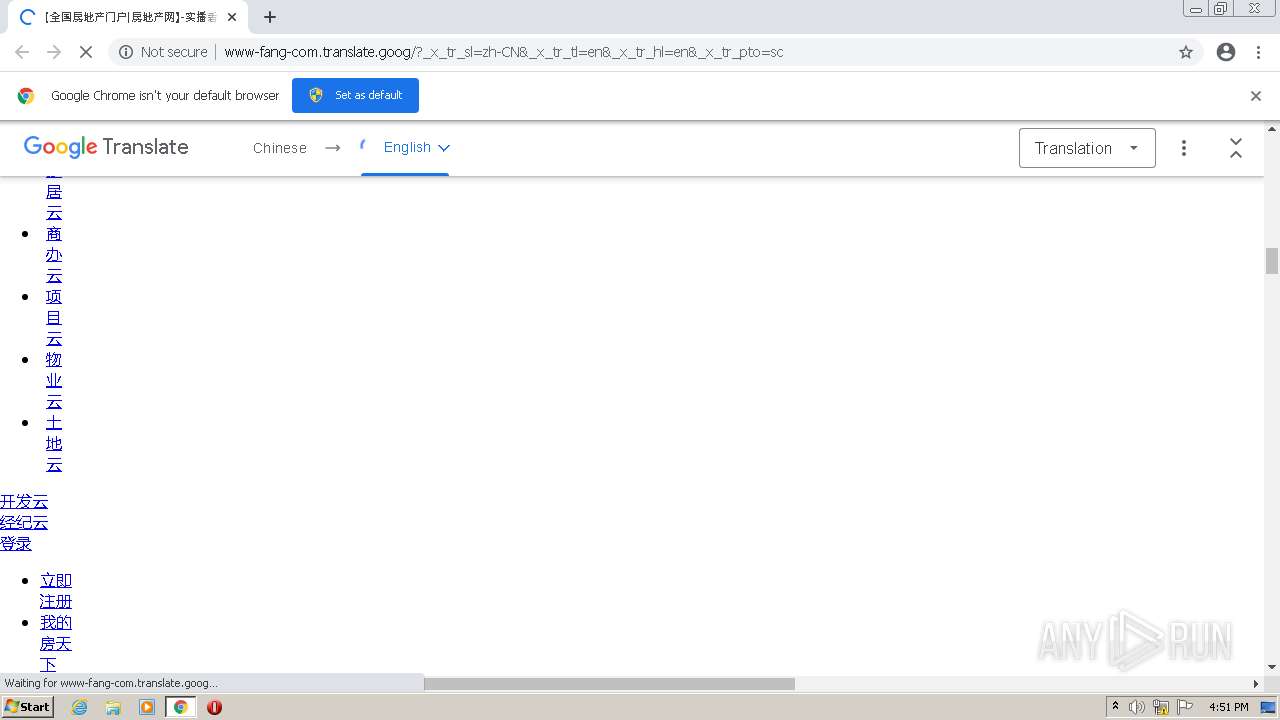This screenshot has height=720, width=1280.
Task: Open the volume control tray icon
Action: click(x=1137, y=707)
